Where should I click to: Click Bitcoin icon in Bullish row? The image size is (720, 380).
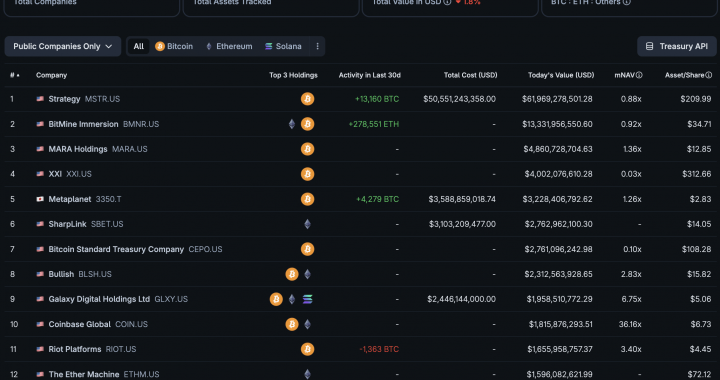point(292,274)
